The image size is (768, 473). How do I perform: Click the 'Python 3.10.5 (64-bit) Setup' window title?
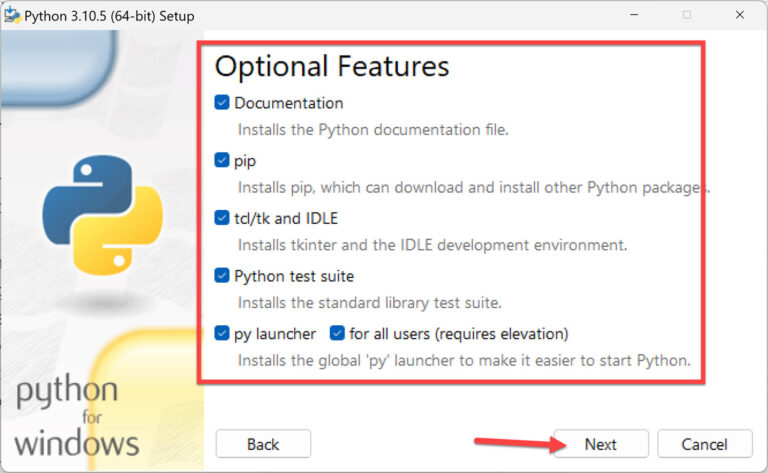pyautogui.click(x=109, y=16)
